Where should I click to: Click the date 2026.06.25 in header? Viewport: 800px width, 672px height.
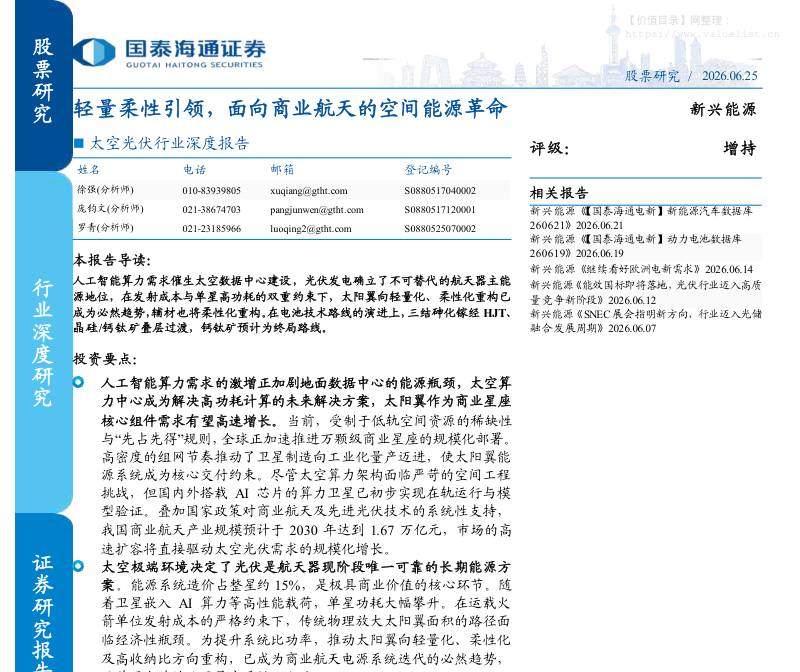[730, 76]
